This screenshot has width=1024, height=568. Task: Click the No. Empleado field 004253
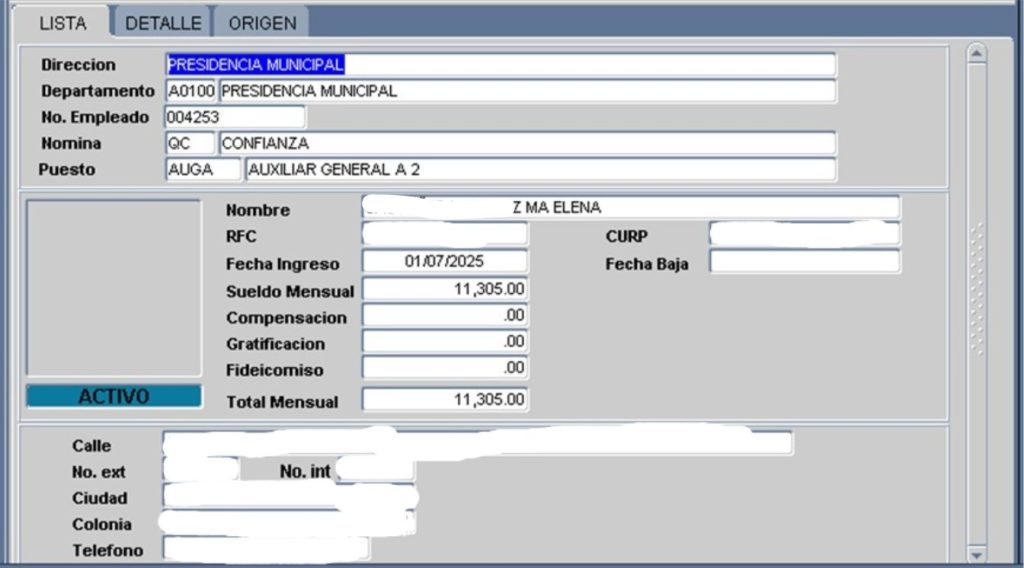click(234, 117)
